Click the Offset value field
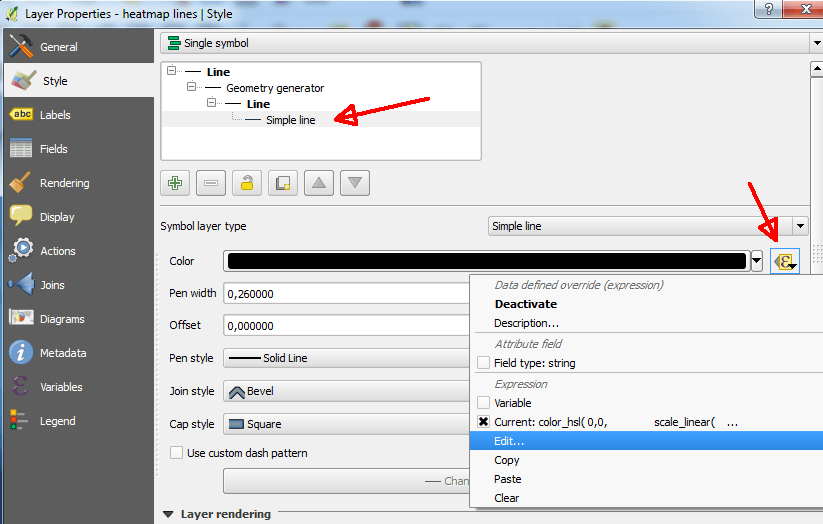This screenshot has height=524, width=823. tap(346, 326)
